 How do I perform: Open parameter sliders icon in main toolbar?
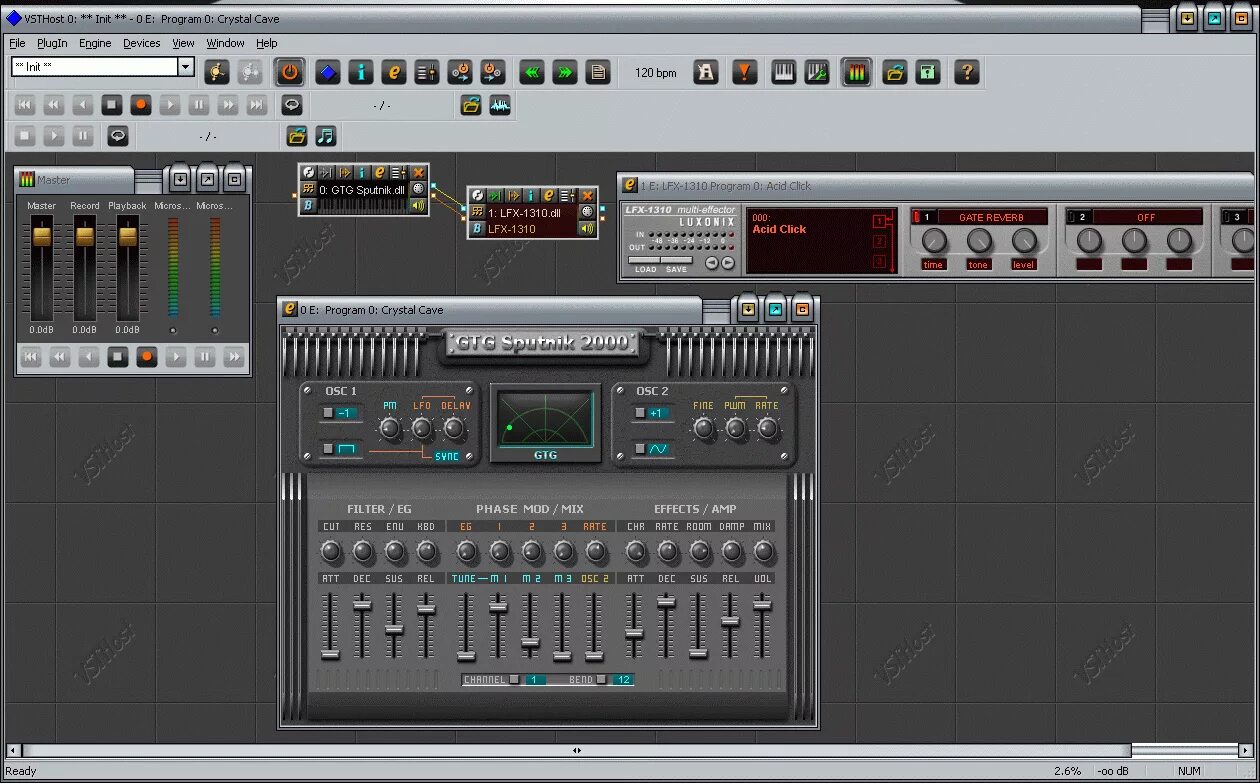point(427,72)
